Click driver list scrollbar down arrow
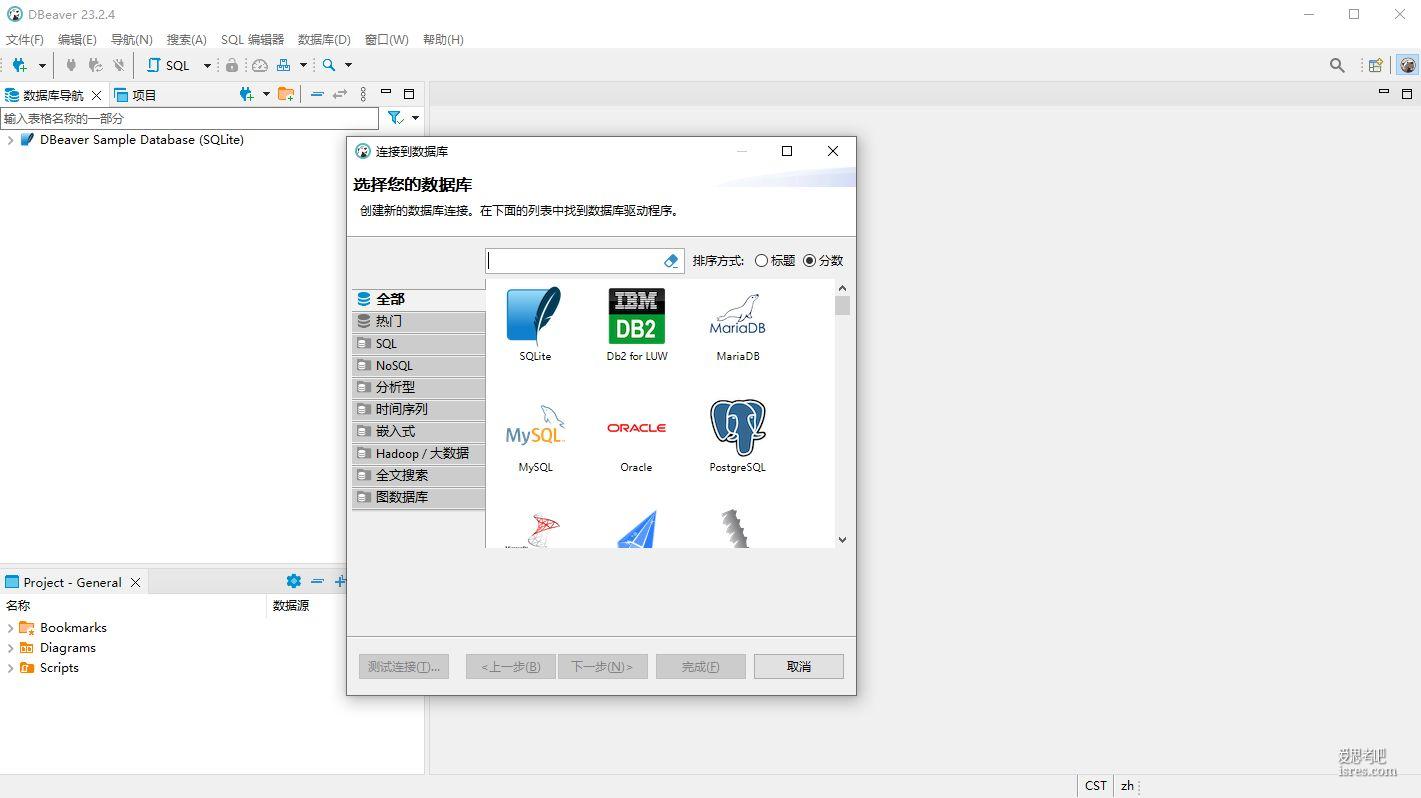The width and height of the screenshot is (1421, 798). coord(842,540)
